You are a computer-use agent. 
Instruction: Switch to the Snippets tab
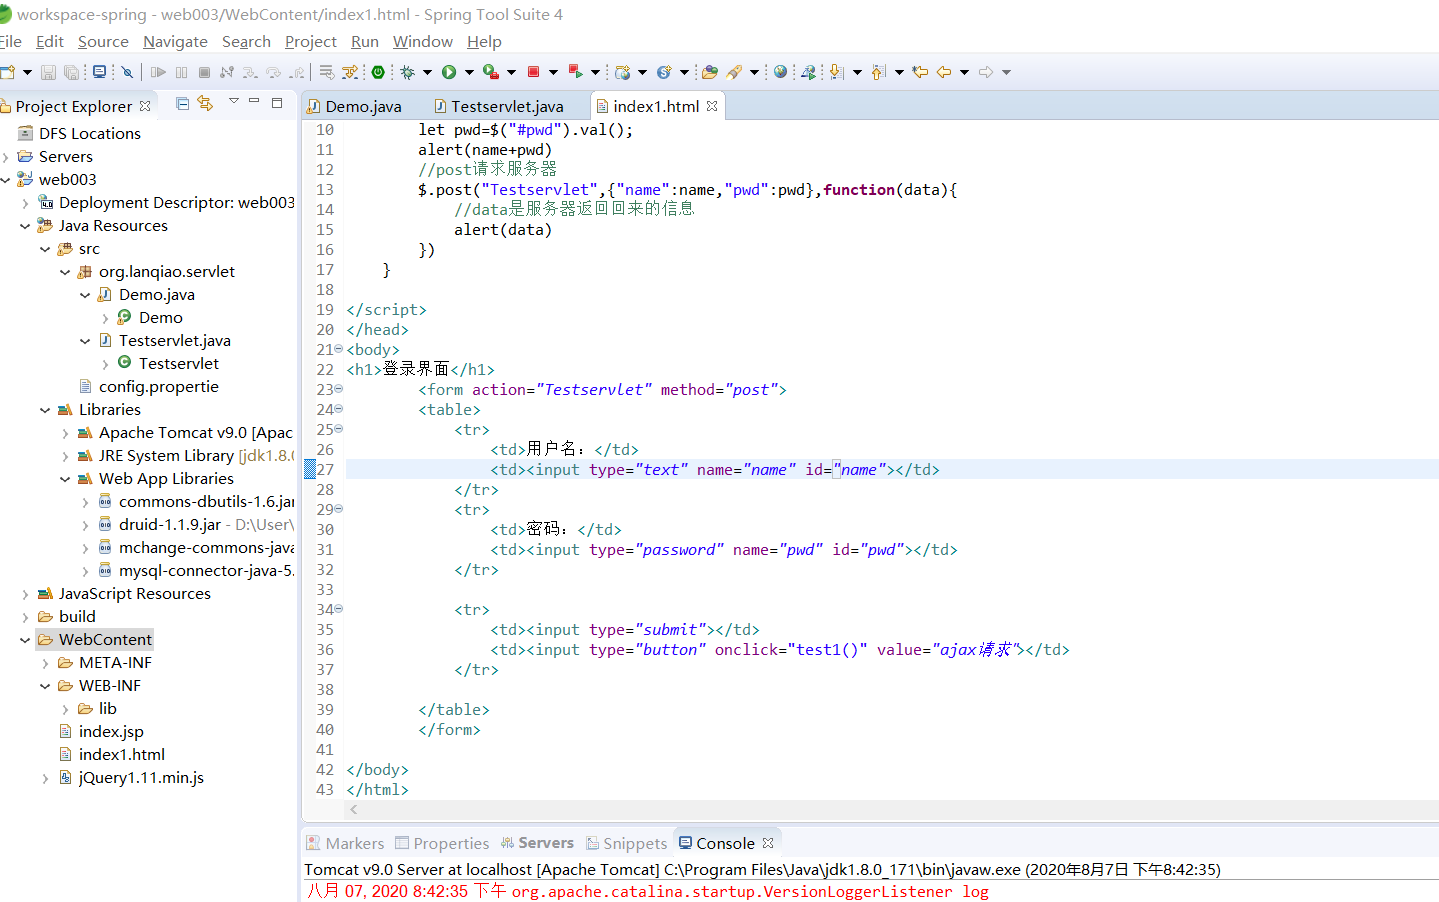pyautogui.click(x=627, y=843)
